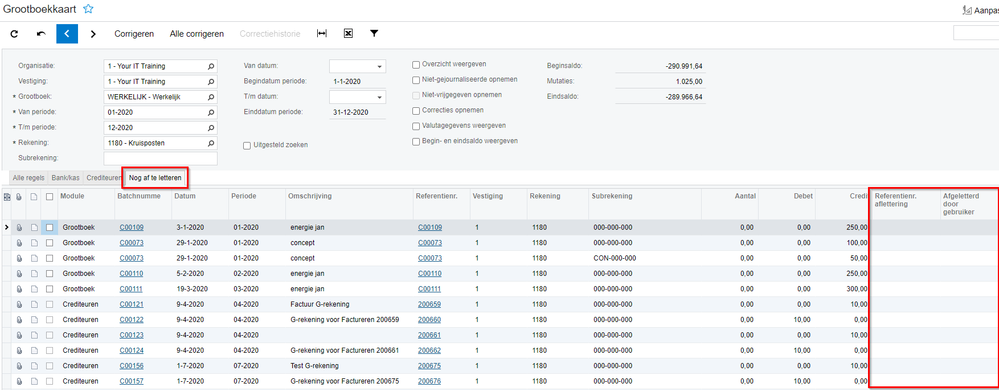The height and width of the screenshot is (390, 999).
Task: Click the Corrigeren button
Action: pos(134,34)
